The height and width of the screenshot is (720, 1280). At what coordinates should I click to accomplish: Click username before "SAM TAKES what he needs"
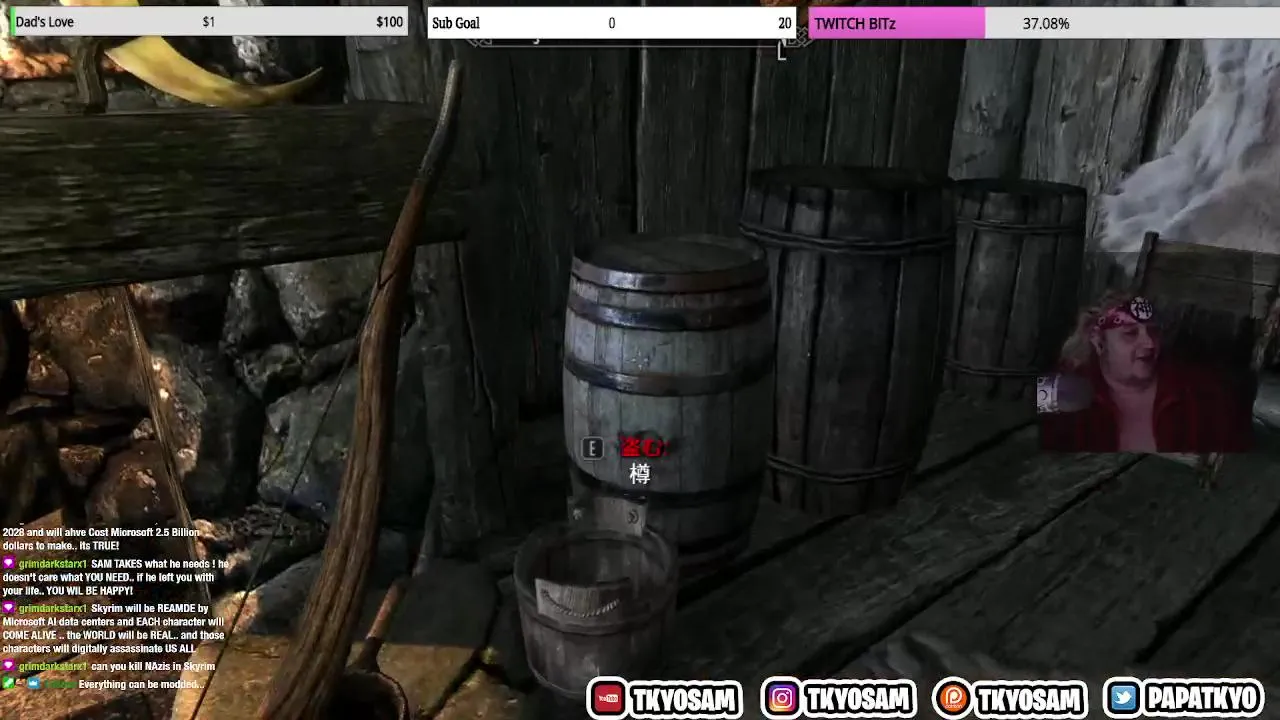click(x=52, y=564)
